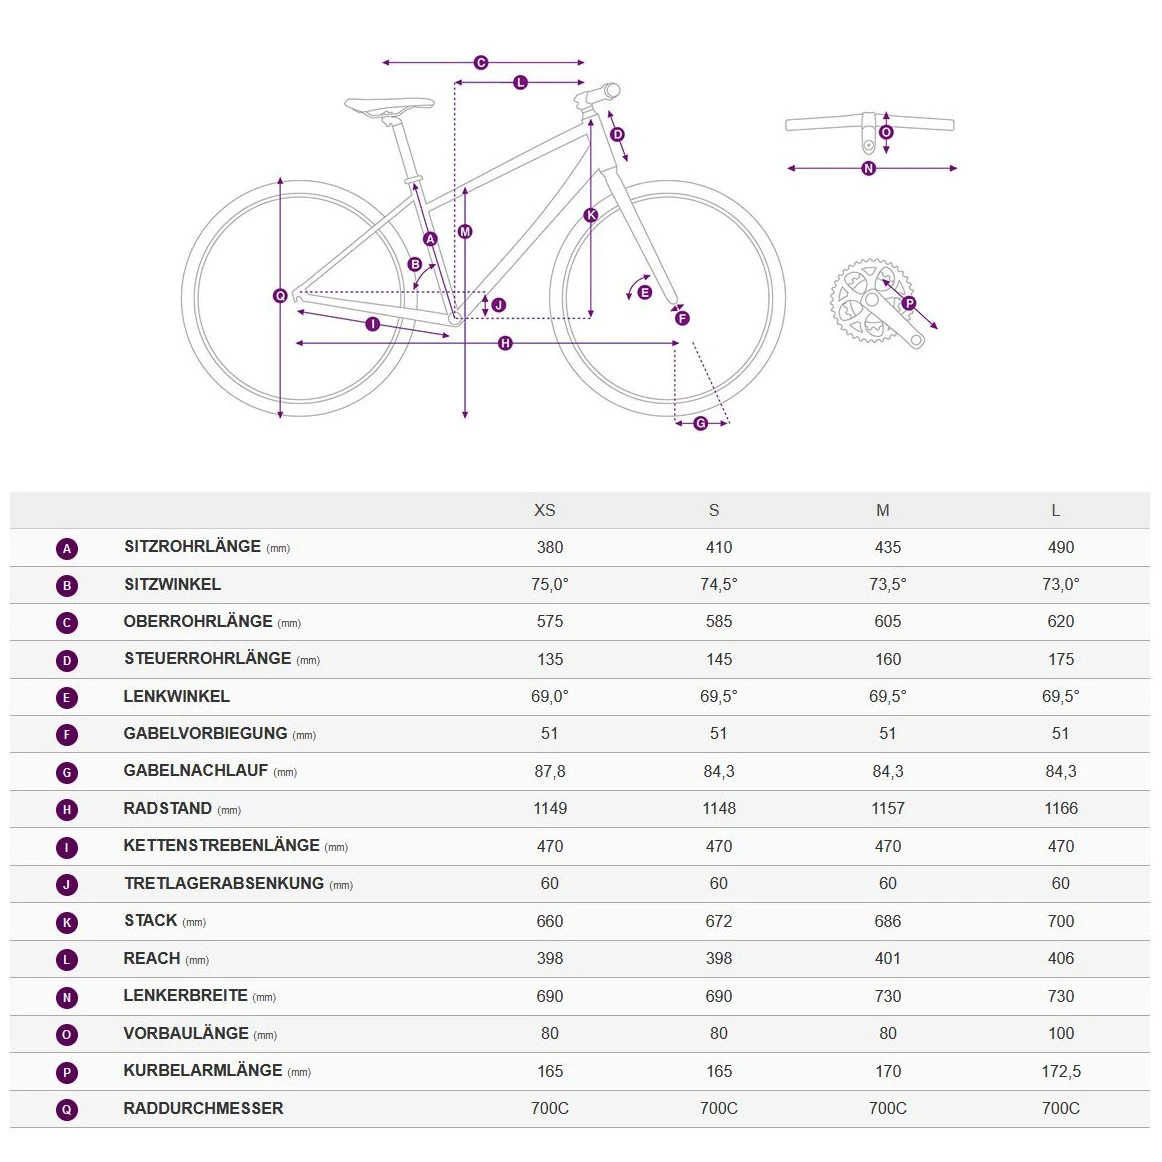Click the LENKERBREITE row label
Viewport: 1162px width, 1162px height.
pos(185,995)
